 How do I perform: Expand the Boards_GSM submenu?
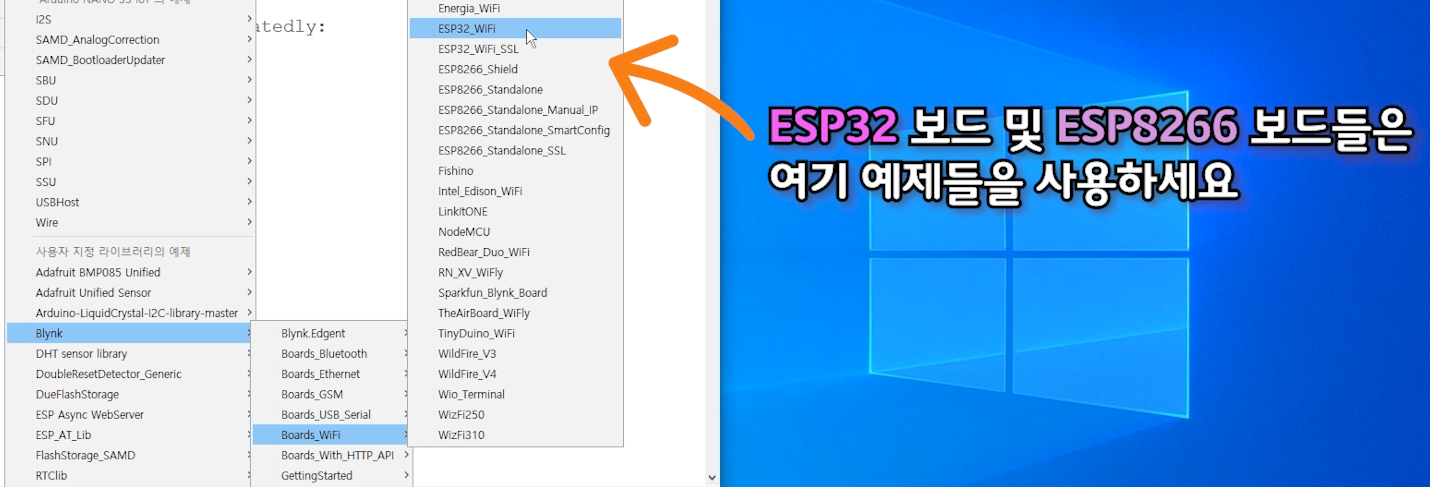point(332,394)
